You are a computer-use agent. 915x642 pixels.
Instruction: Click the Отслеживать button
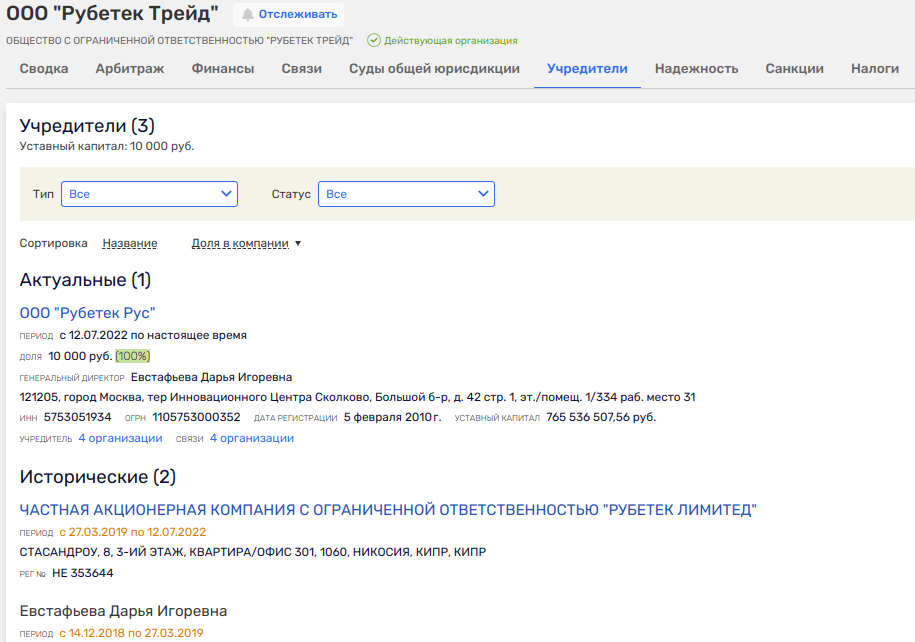point(288,15)
